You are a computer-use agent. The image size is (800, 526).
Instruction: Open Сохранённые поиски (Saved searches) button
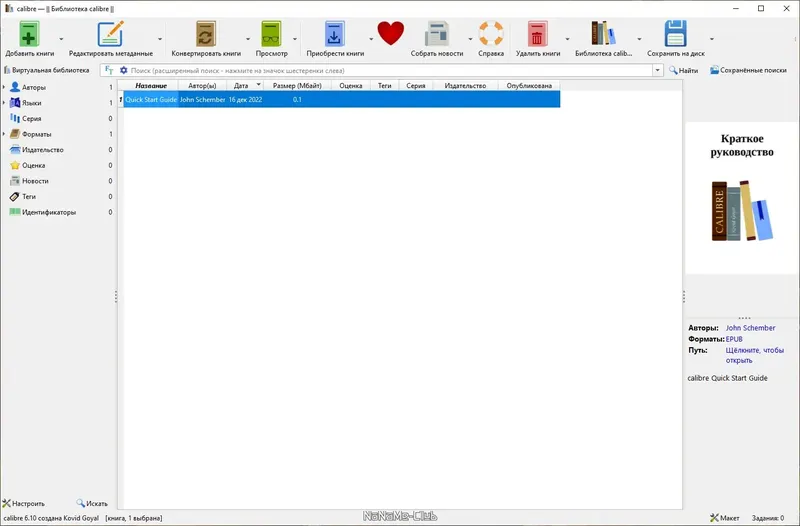(748, 70)
